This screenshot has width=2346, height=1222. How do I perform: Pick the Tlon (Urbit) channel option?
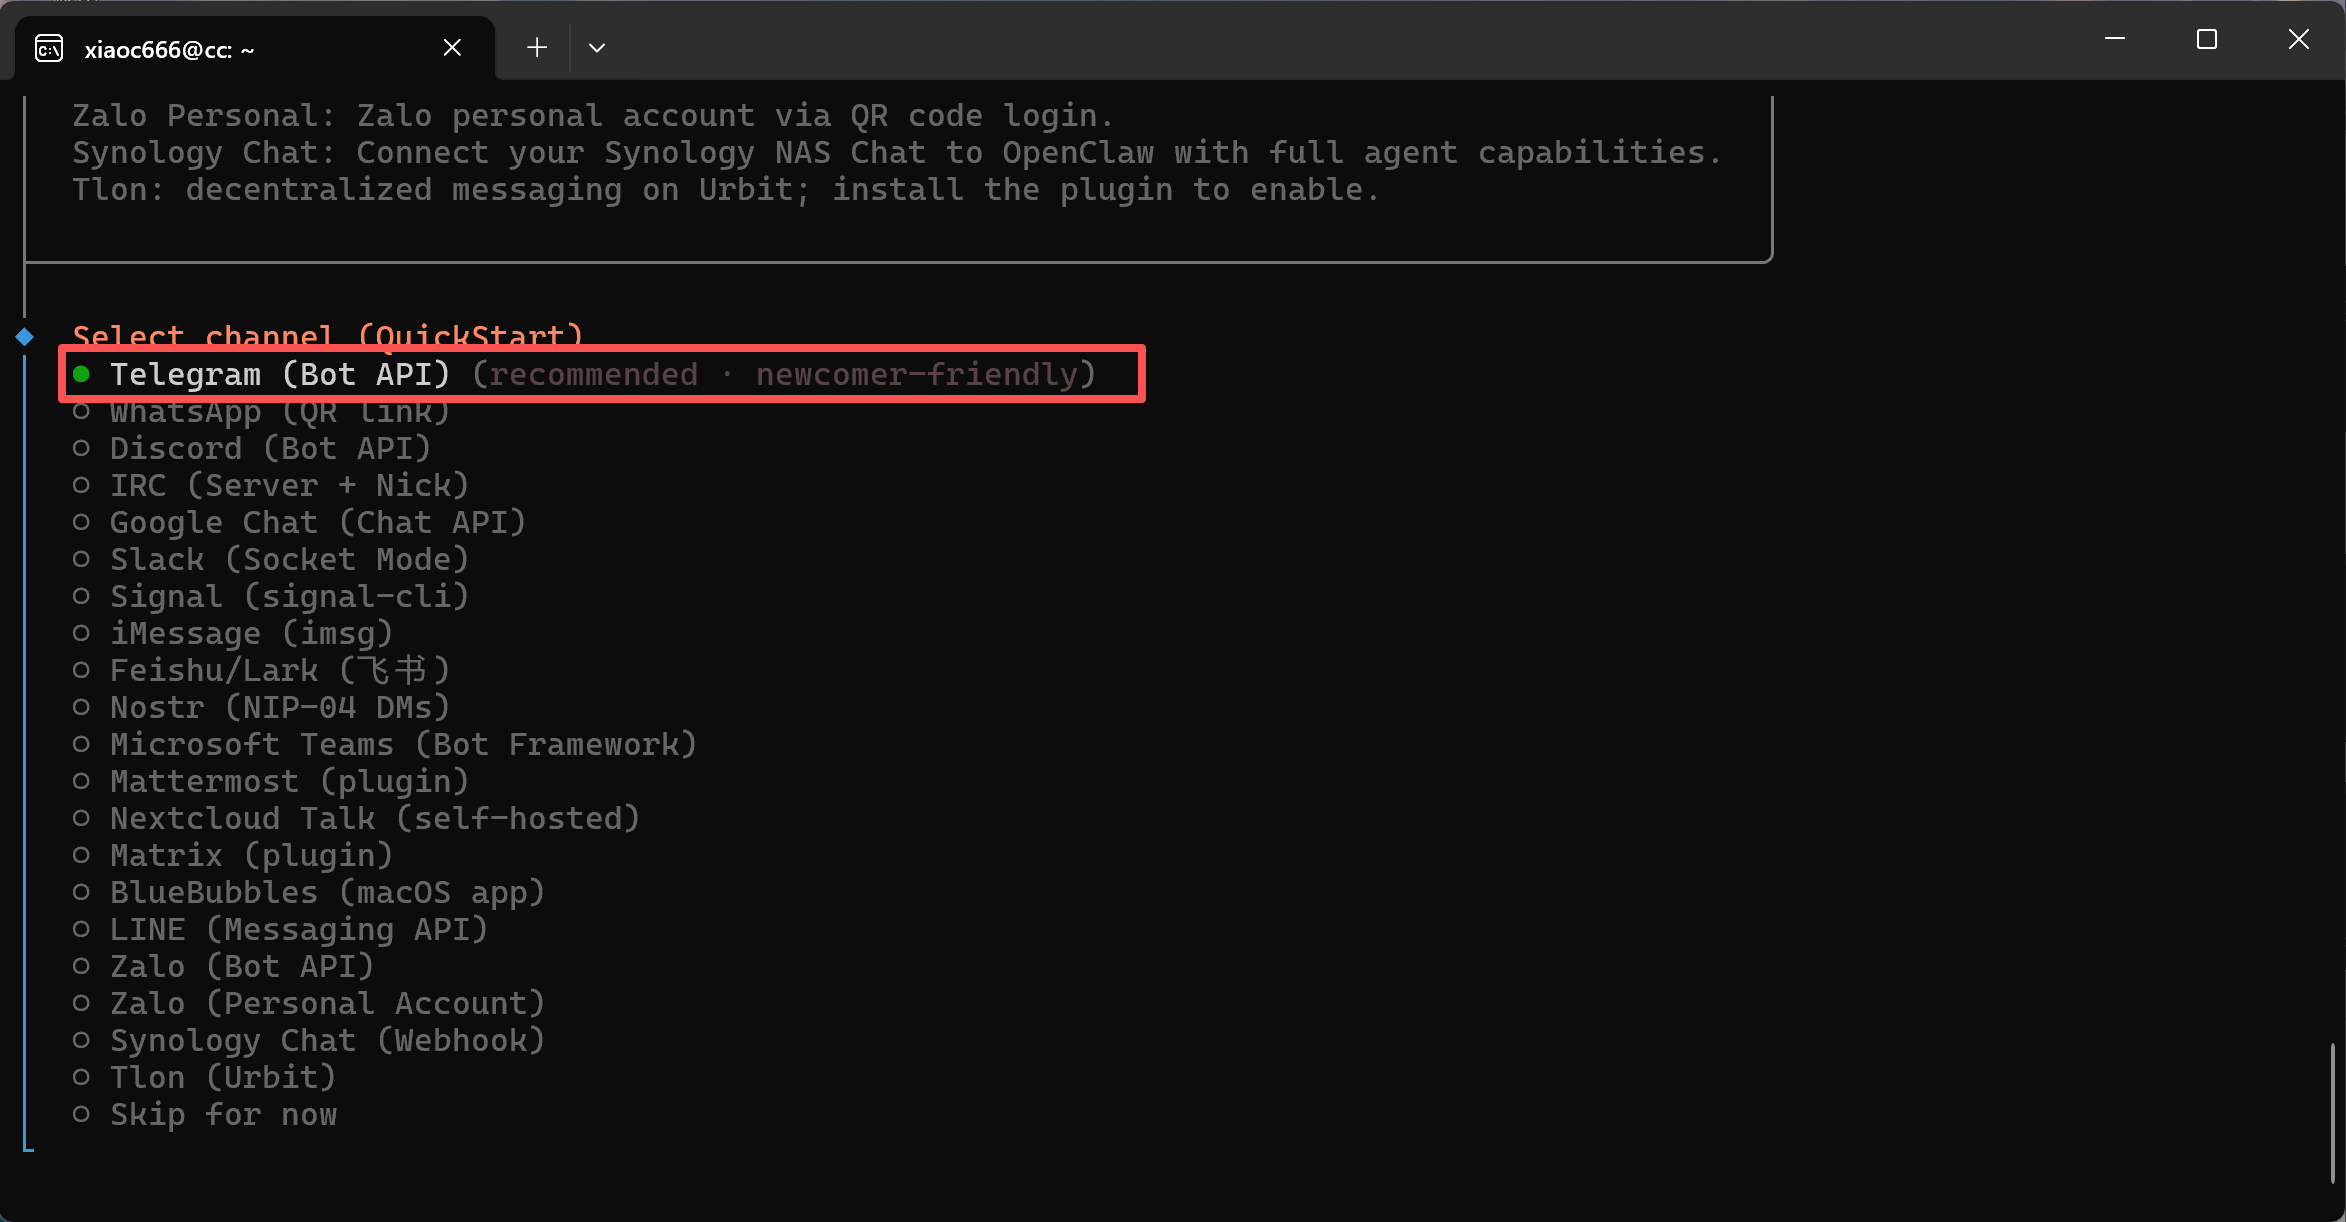coord(222,1078)
